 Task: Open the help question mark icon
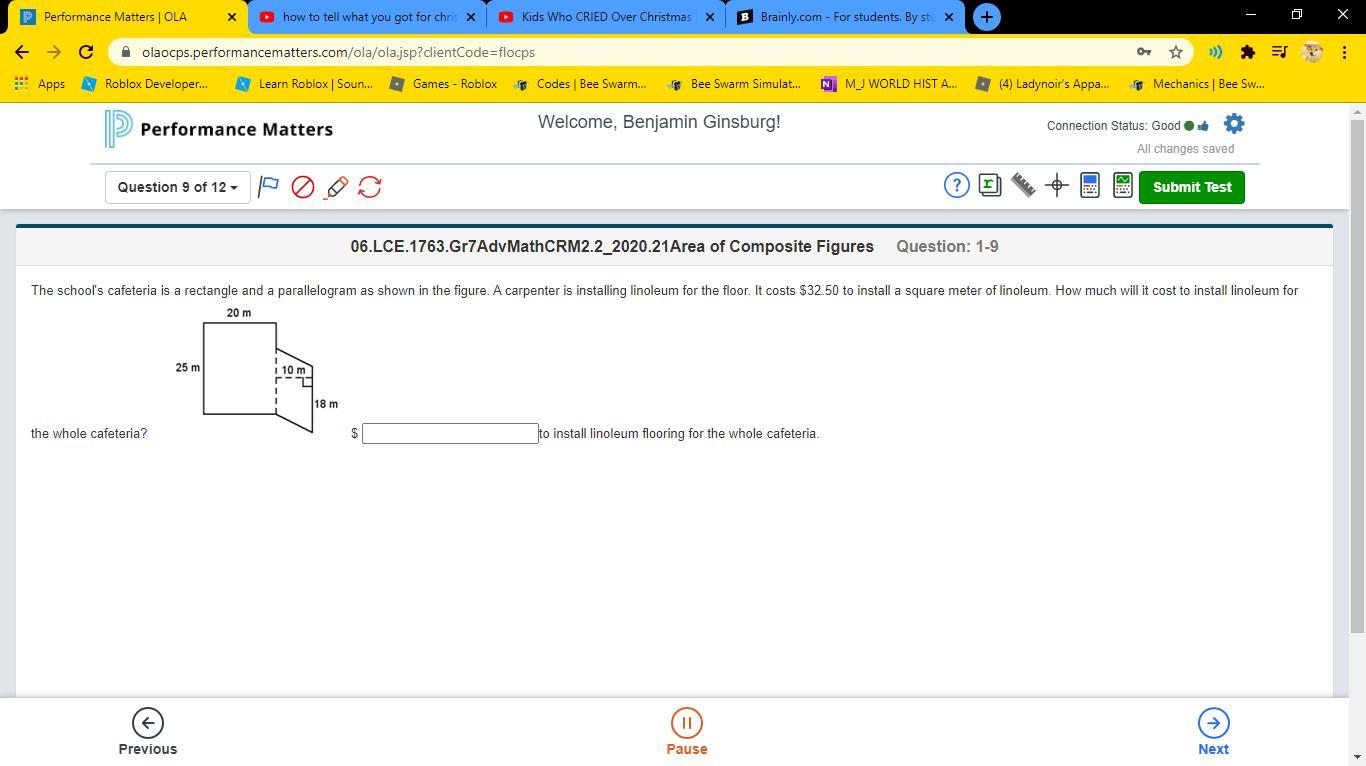click(957, 185)
